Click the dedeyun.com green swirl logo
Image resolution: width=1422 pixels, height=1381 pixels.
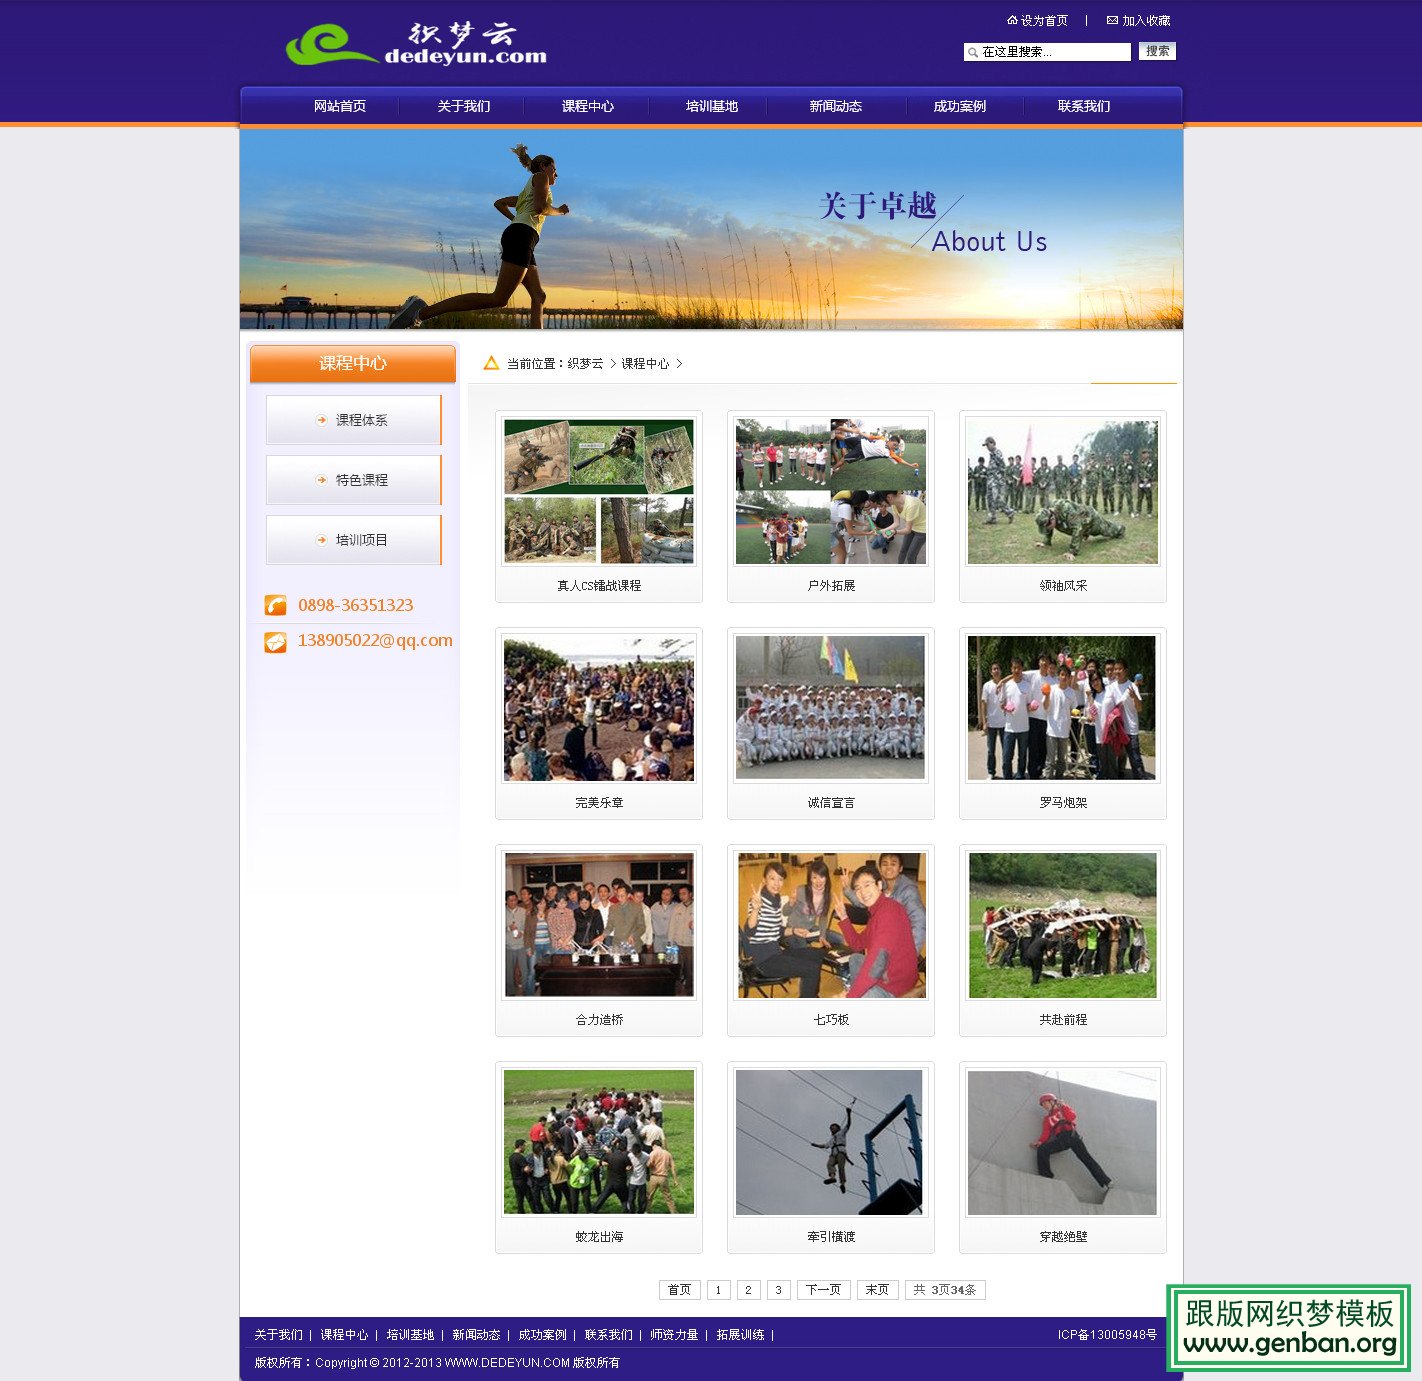(330, 46)
